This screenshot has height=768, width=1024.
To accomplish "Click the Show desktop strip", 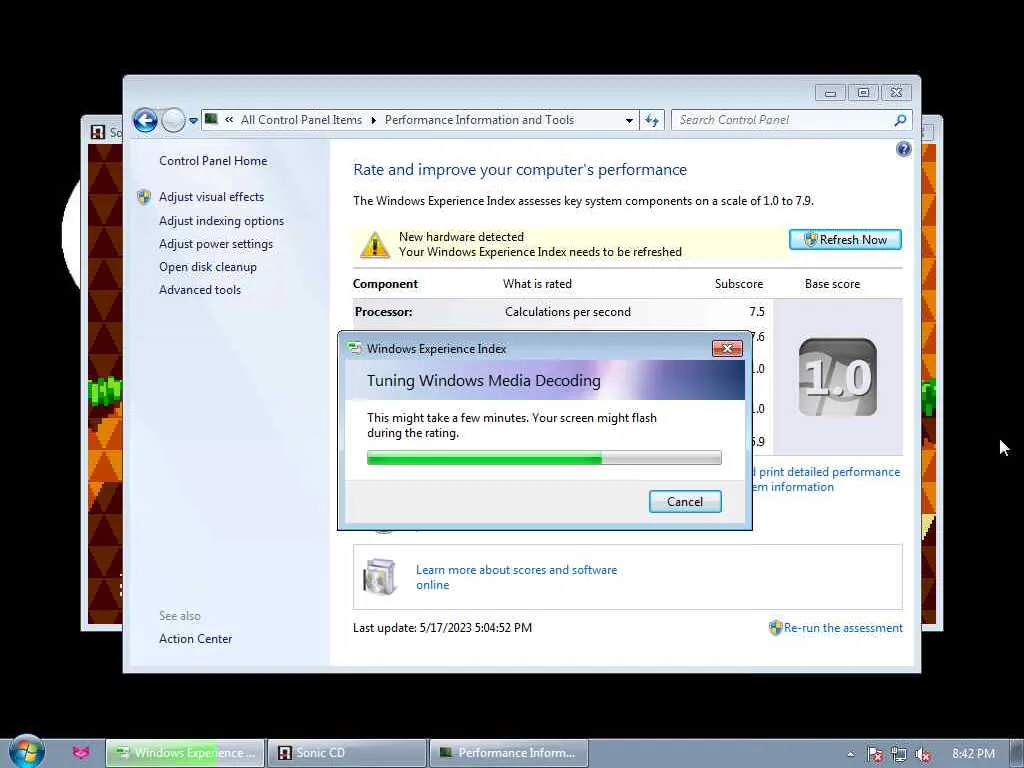I will click(x=1016, y=753).
